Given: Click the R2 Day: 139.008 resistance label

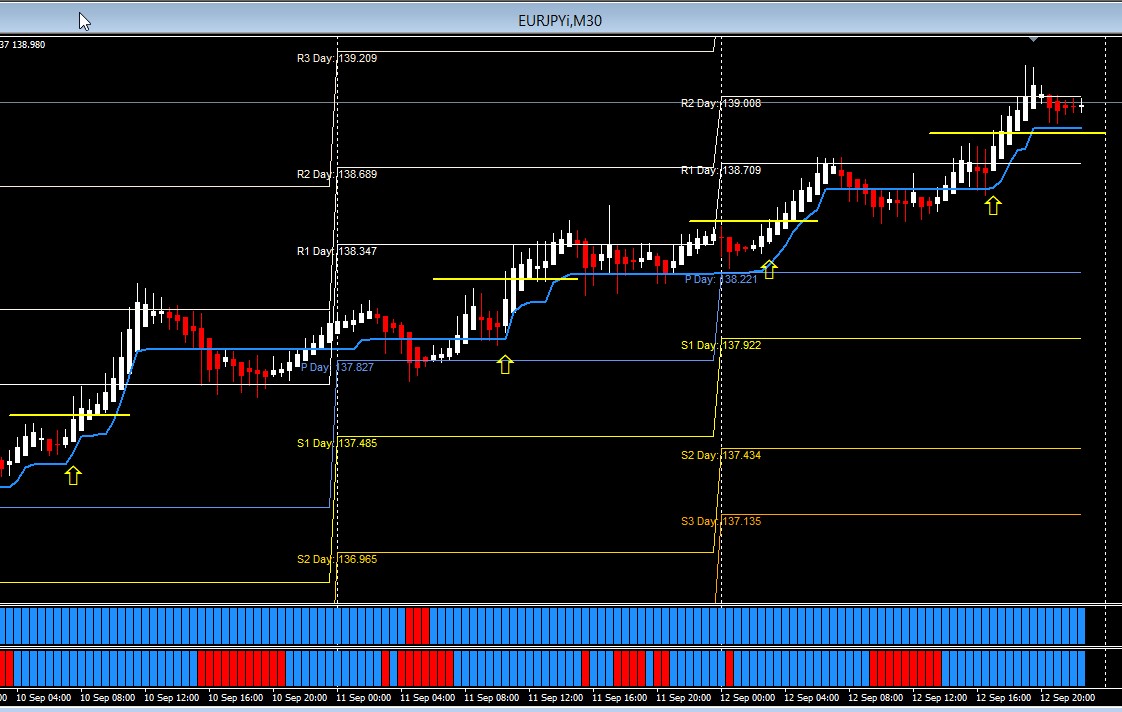Looking at the screenshot, I should pos(721,103).
